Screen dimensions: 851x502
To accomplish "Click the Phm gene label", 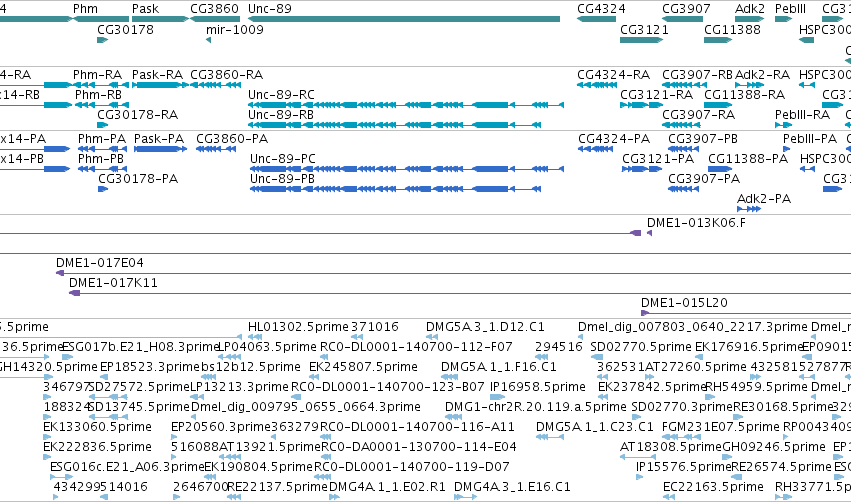I will (85, 9).
